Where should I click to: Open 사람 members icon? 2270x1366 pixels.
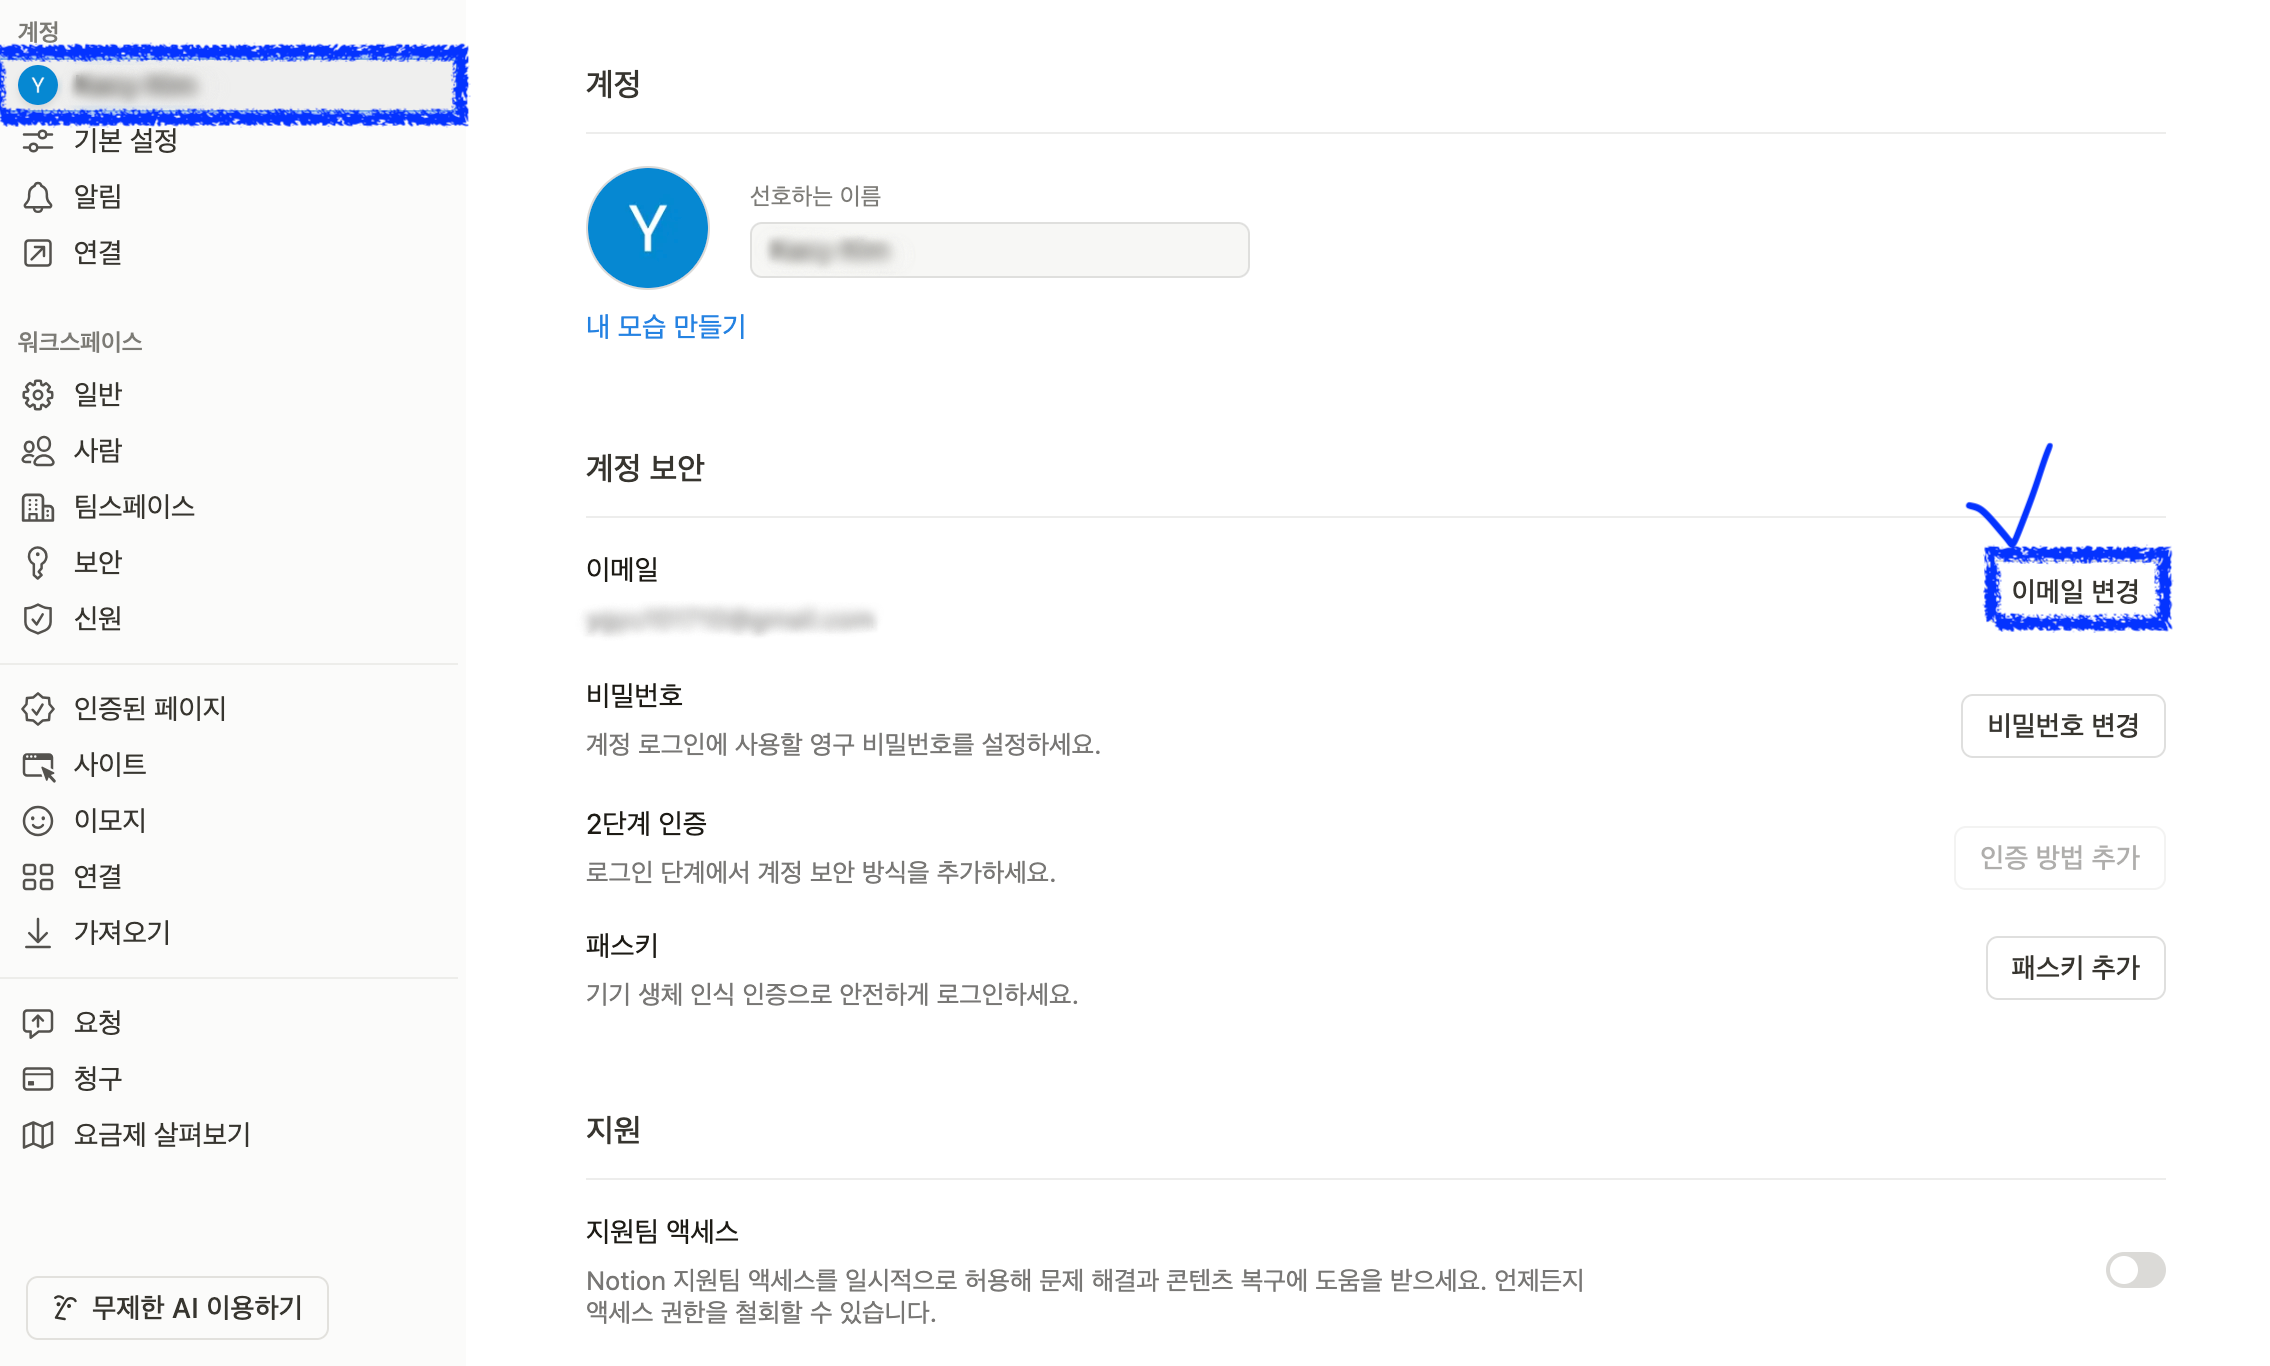pos(38,451)
